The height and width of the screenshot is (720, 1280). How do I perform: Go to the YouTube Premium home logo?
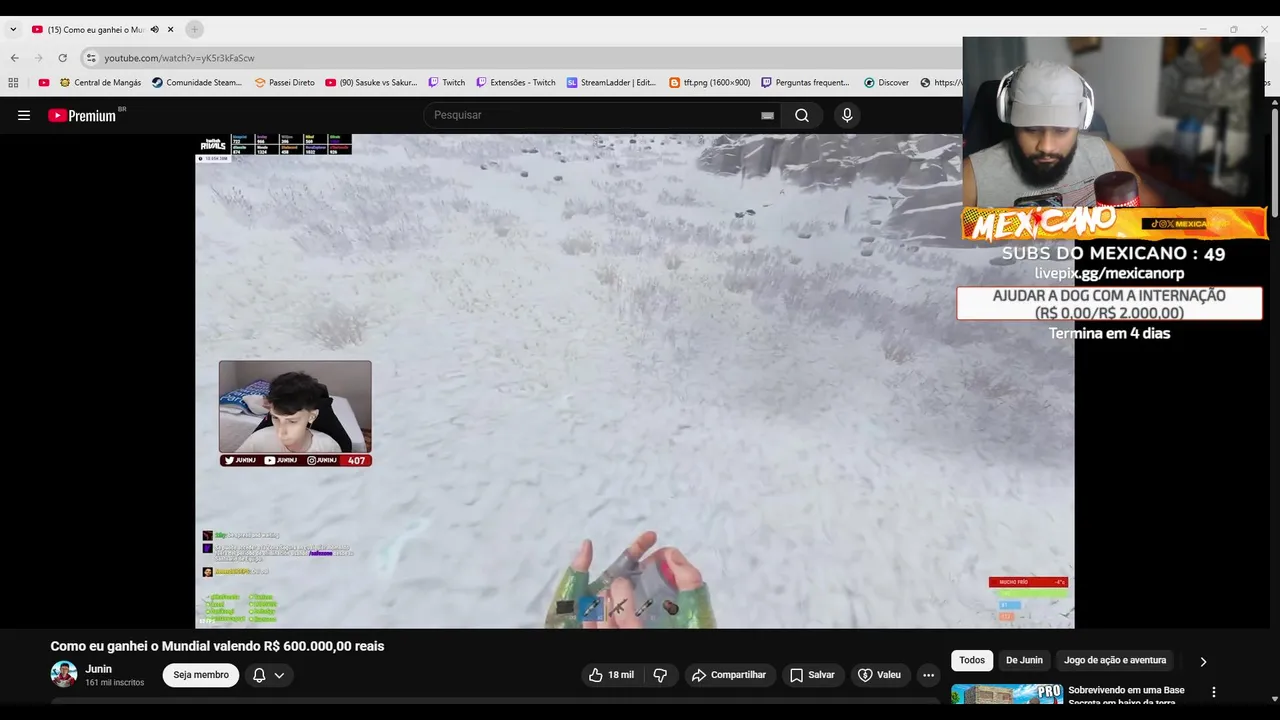[x=82, y=115]
